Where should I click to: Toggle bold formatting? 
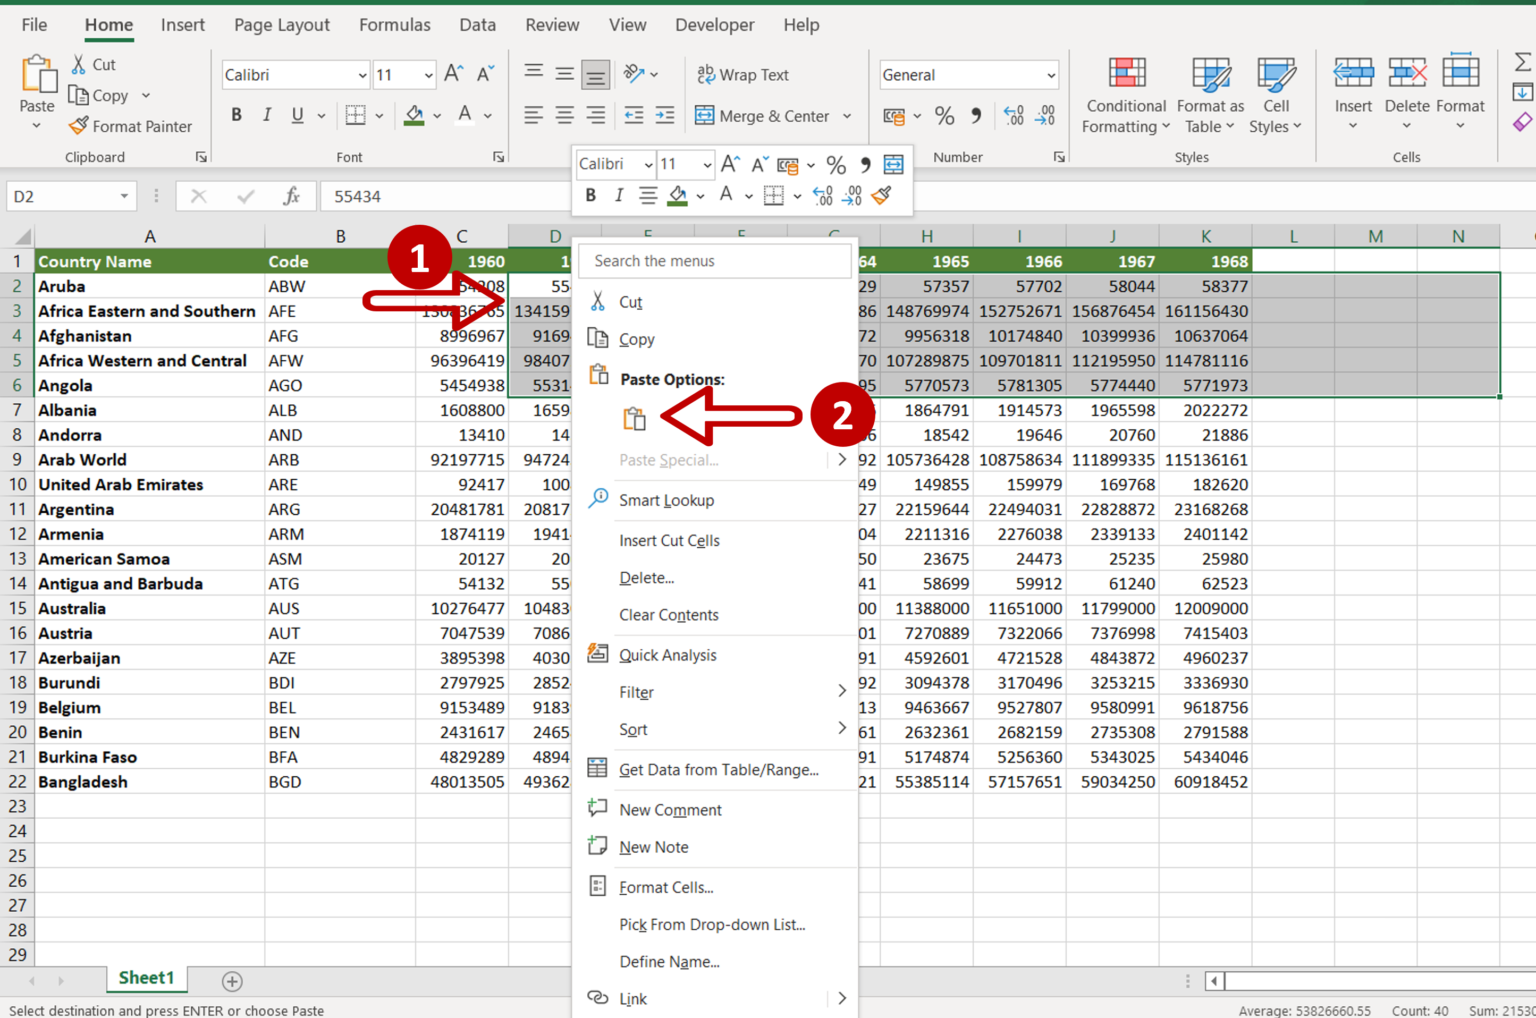pos(236,114)
